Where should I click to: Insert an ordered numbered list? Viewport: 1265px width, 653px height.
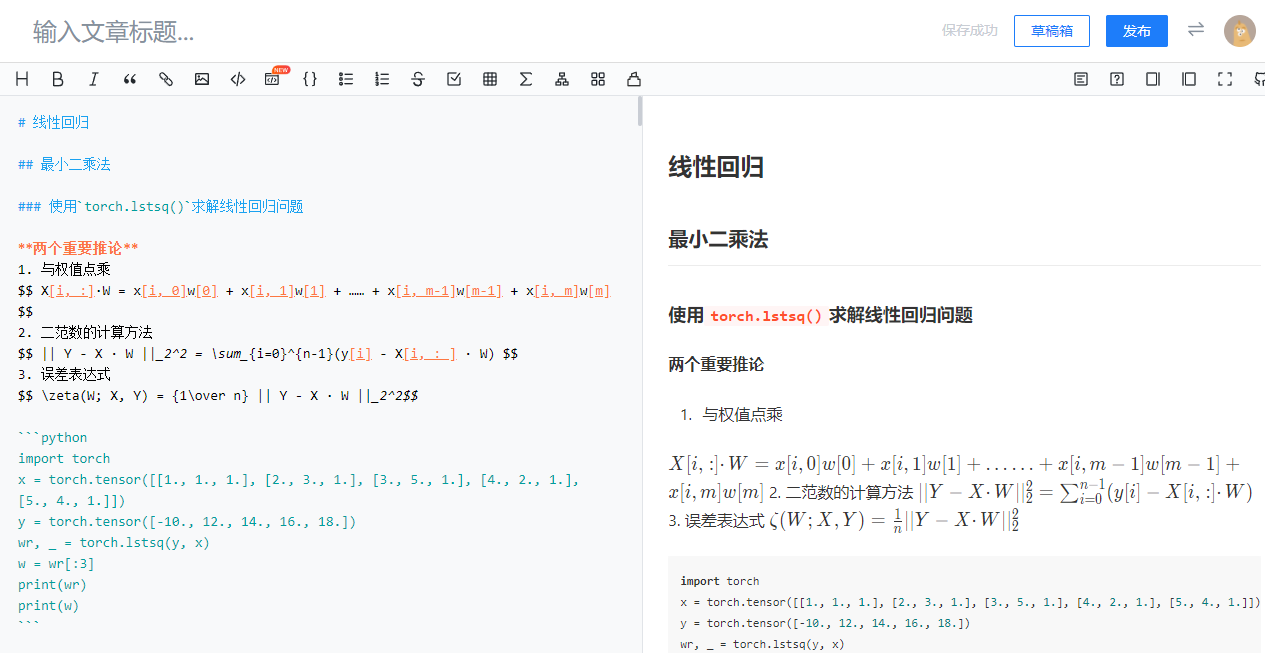click(x=382, y=79)
